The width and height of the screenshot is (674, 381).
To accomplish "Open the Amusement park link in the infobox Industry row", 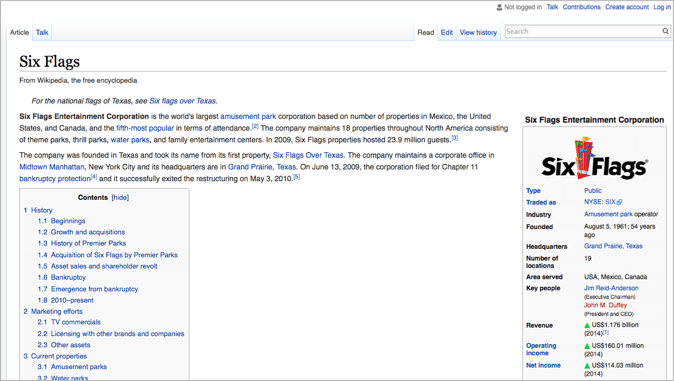I will [608, 214].
